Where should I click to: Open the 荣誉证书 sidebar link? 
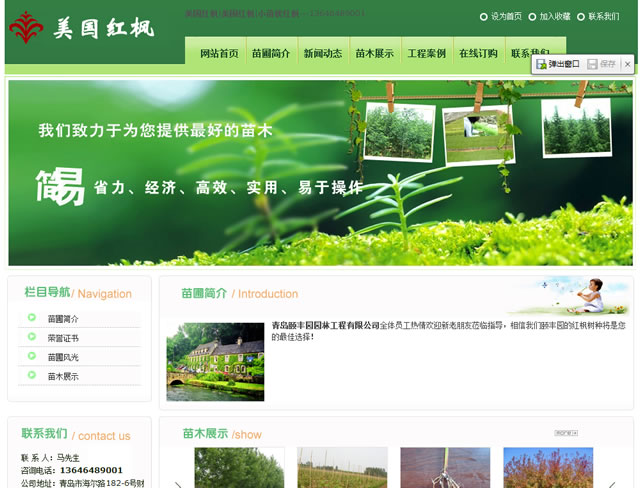63,338
